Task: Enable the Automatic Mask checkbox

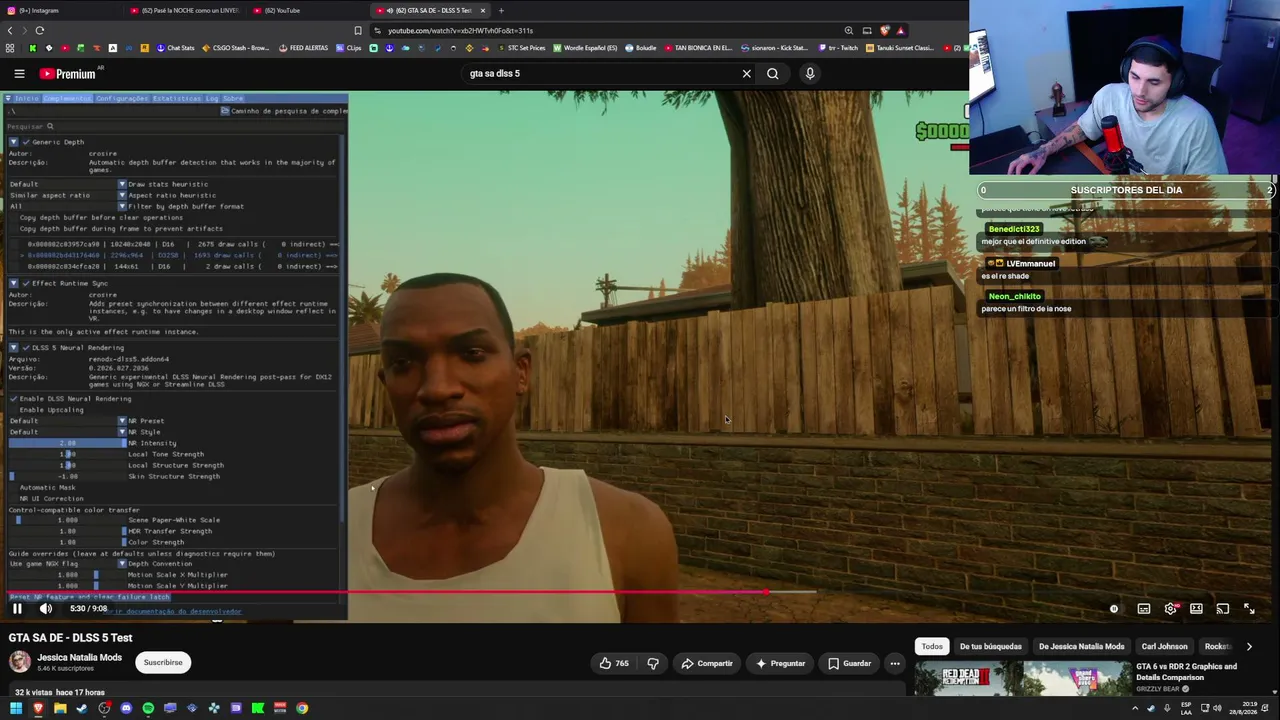Action: coord(14,487)
